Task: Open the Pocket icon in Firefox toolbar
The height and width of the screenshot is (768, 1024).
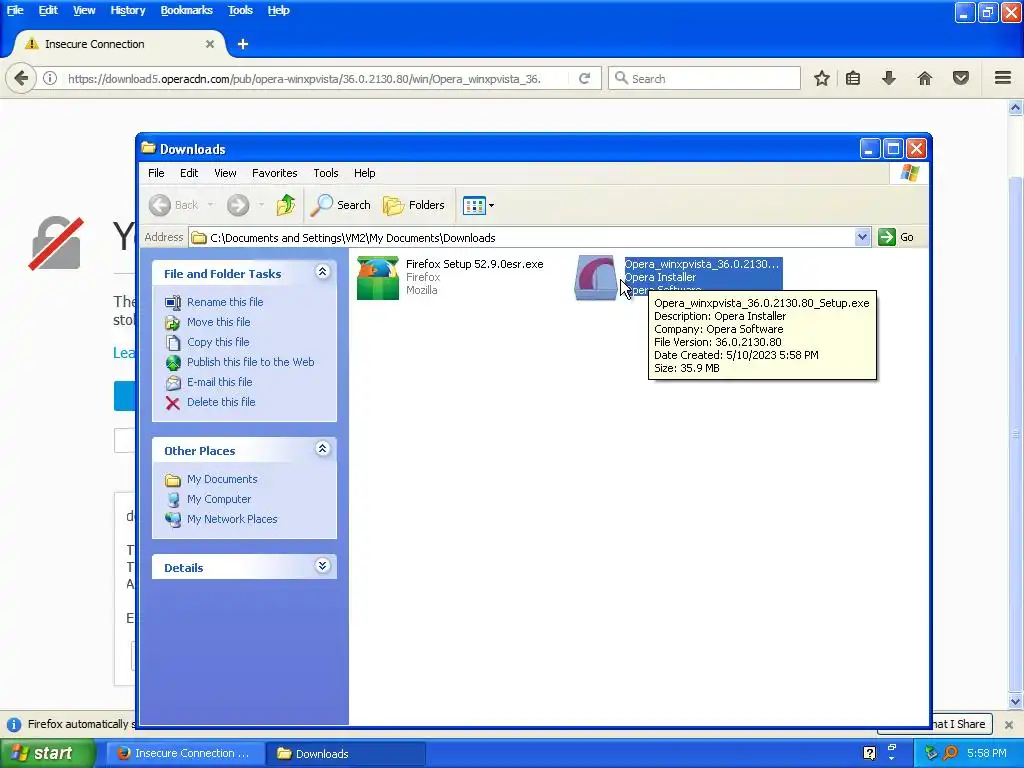Action: pos(961,78)
